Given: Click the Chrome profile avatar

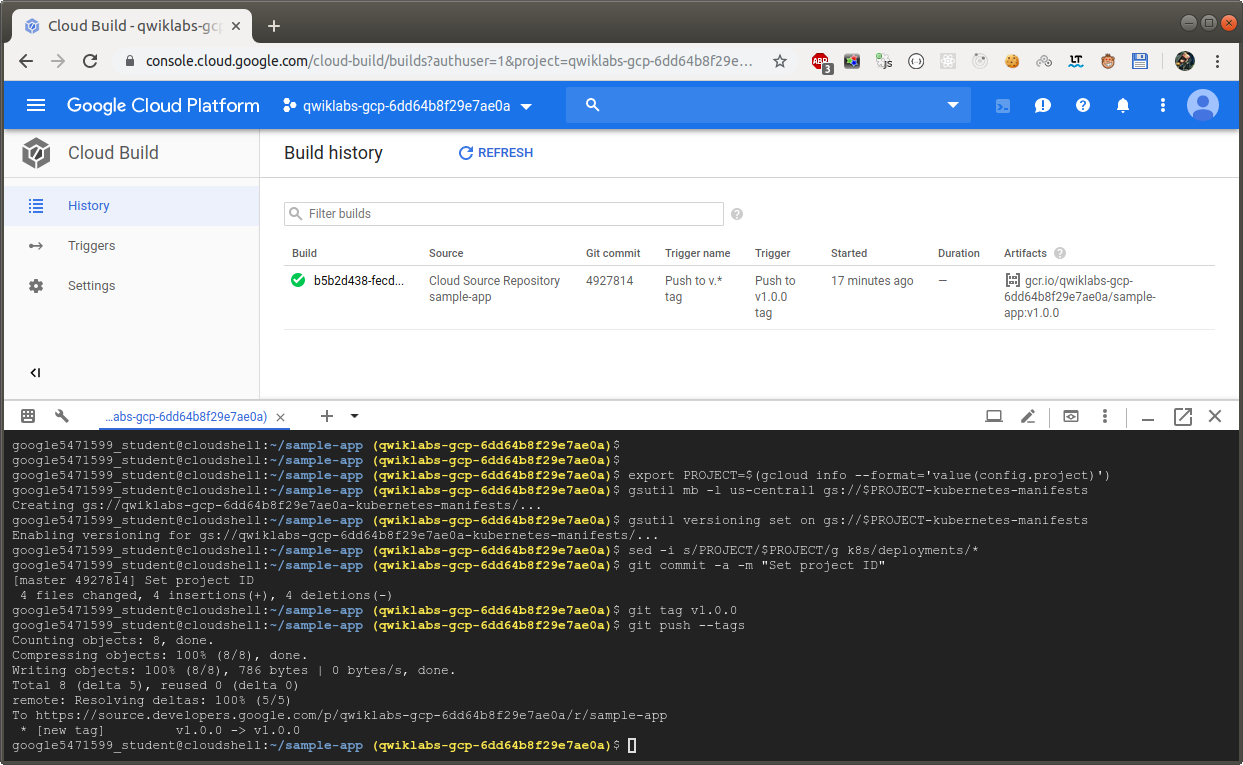Looking at the screenshot, I should [1185, 61].
